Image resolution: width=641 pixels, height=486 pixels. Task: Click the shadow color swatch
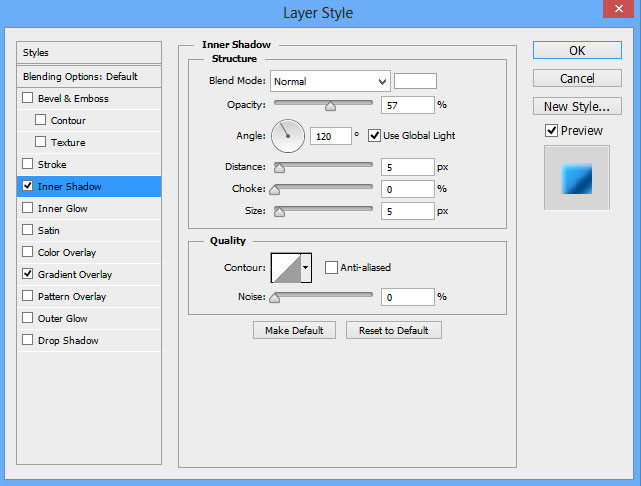coord(415,81)
